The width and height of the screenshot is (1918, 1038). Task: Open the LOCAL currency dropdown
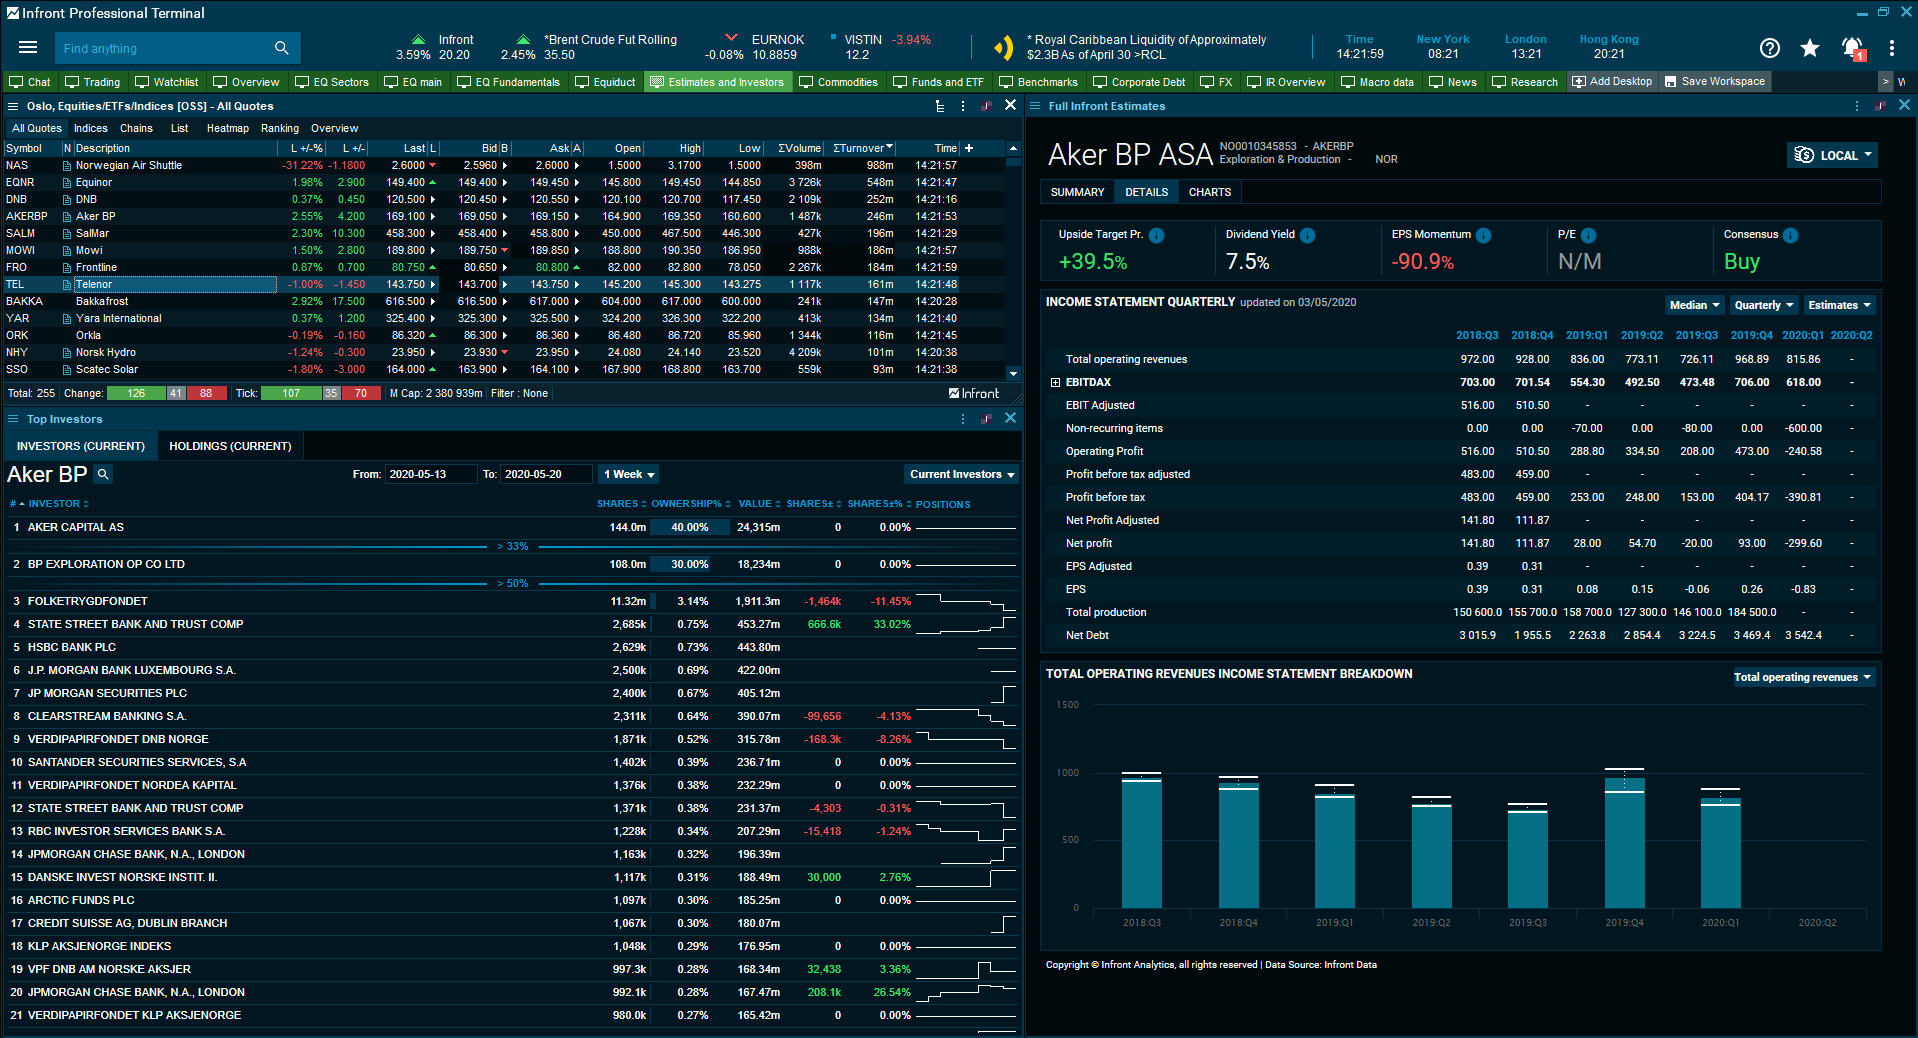point(1832,155)
